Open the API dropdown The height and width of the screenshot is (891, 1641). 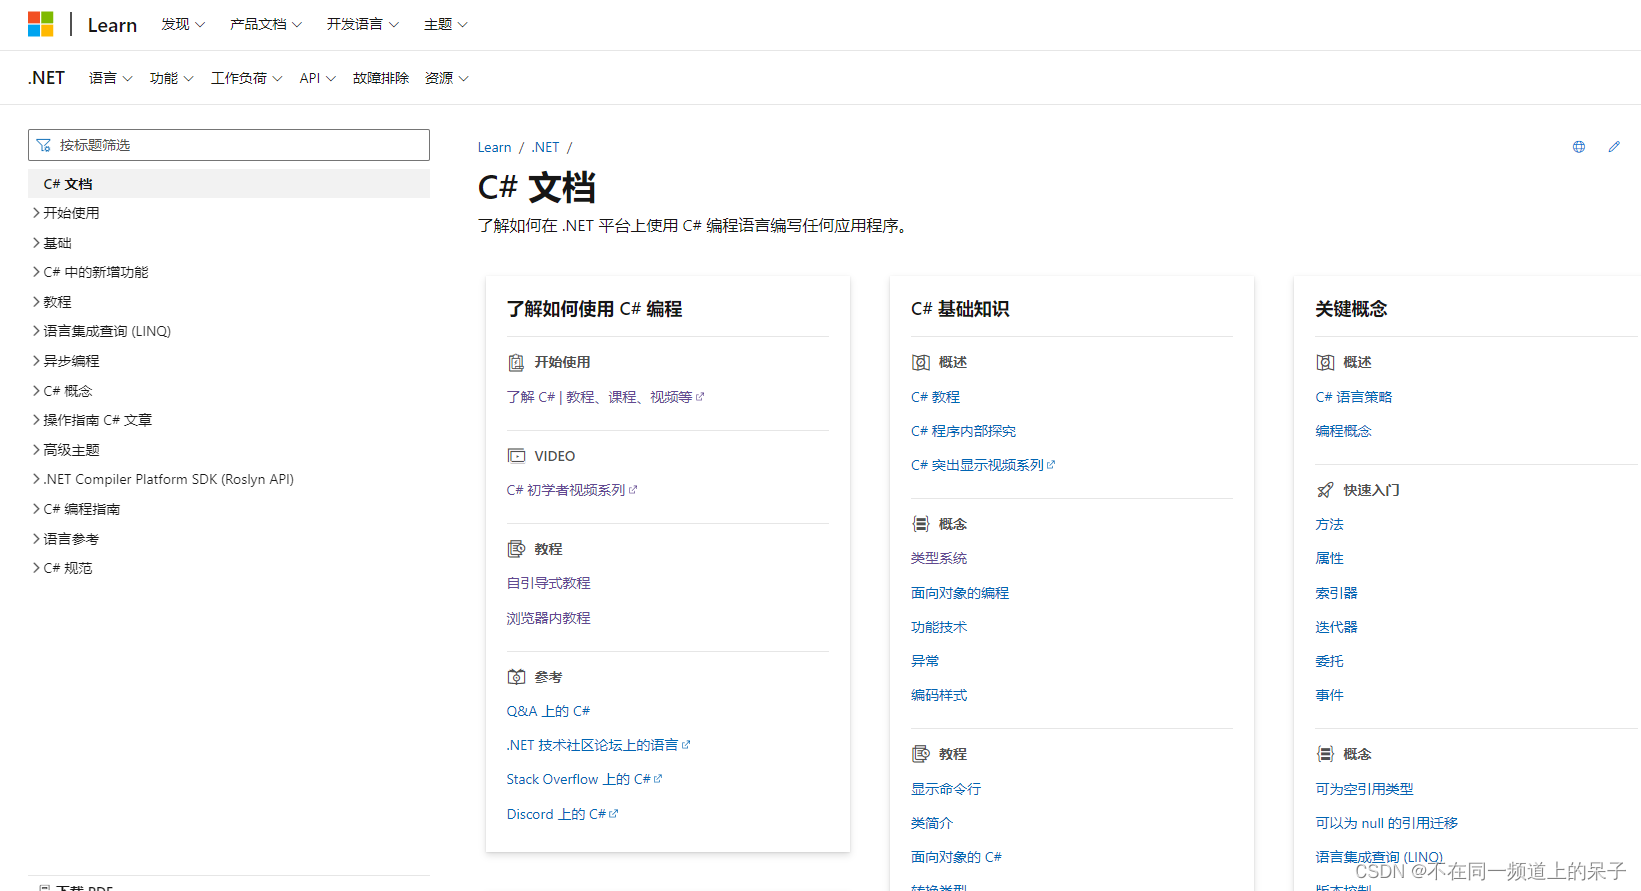coord(318,78)
